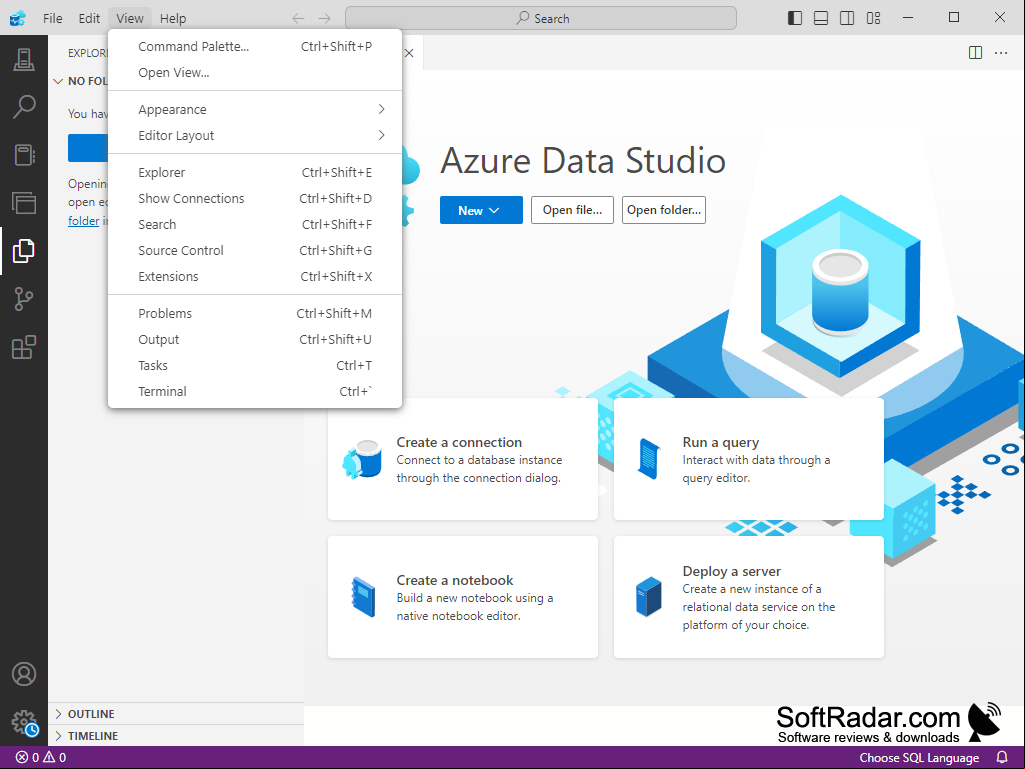Click the Create a notebook icon
1025x769 pixels.
[x=363, y=597]
